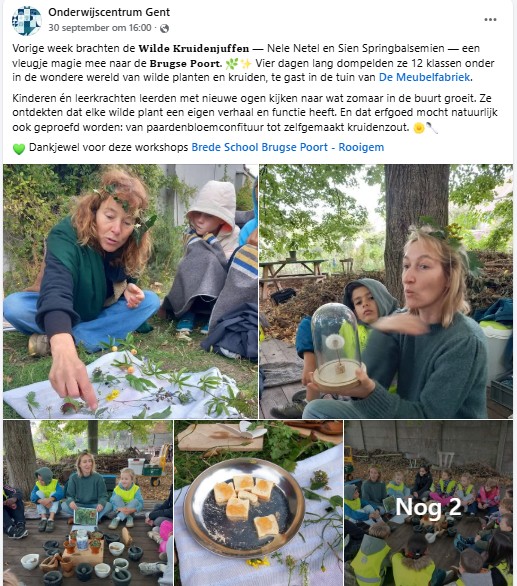Click the sunflower emoji after kruidenzout
Viewport: 517px width, 586px height.
[419, 128]
